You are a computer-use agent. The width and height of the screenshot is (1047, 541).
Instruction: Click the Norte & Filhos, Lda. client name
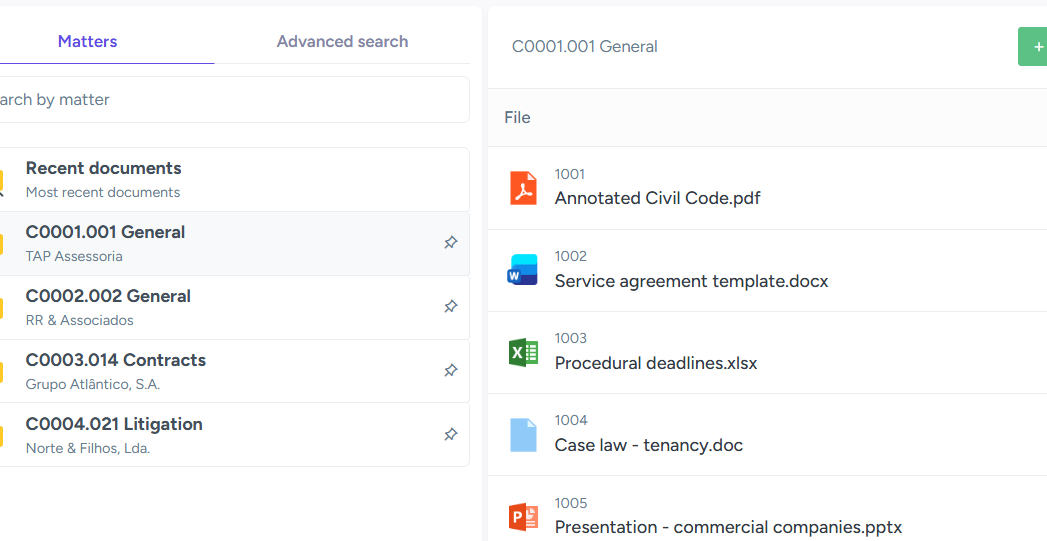click(87, 449)
